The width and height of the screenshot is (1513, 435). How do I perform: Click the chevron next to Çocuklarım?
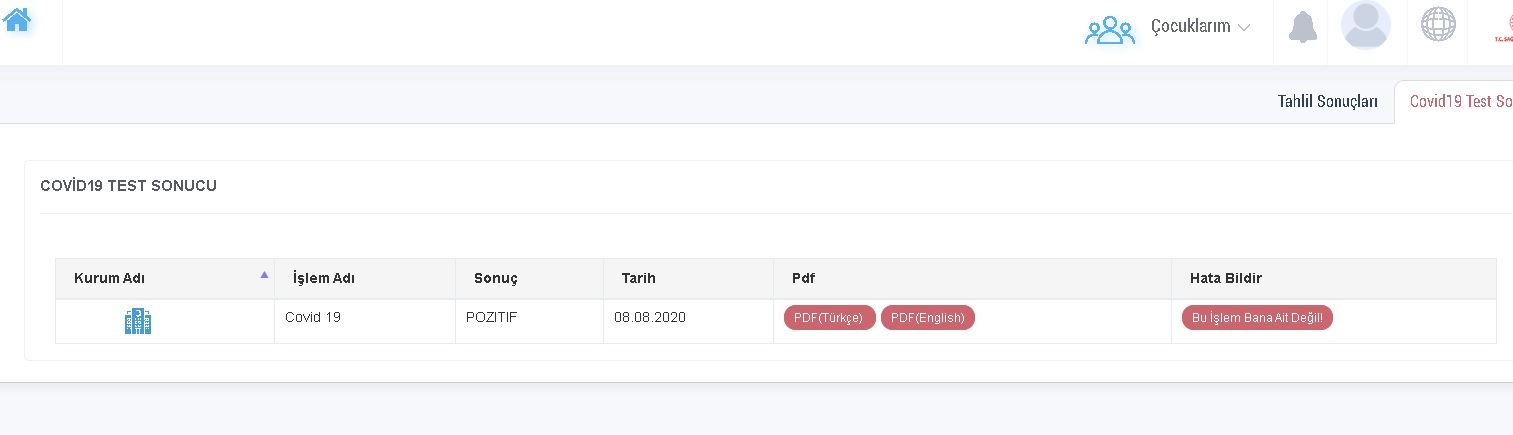coord(1244,28)
